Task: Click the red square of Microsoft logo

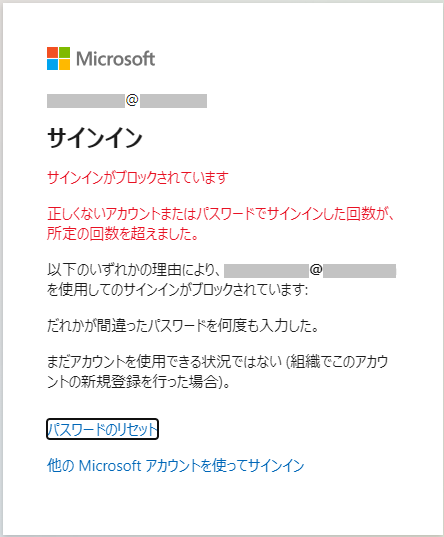Action: coord(52,52)
